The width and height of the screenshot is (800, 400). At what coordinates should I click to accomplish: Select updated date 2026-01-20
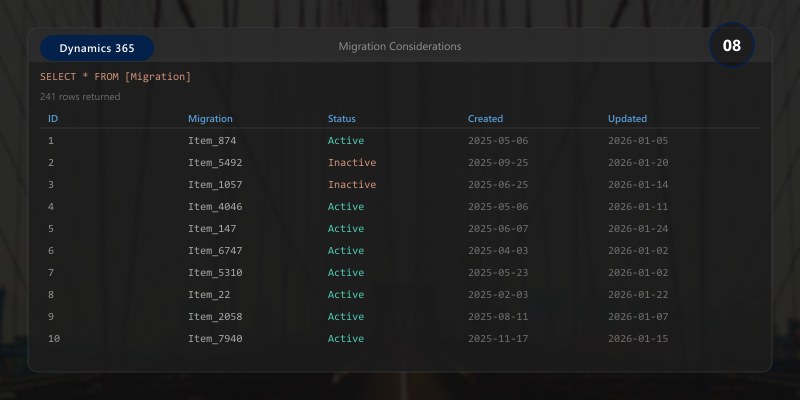click(638, 163)
